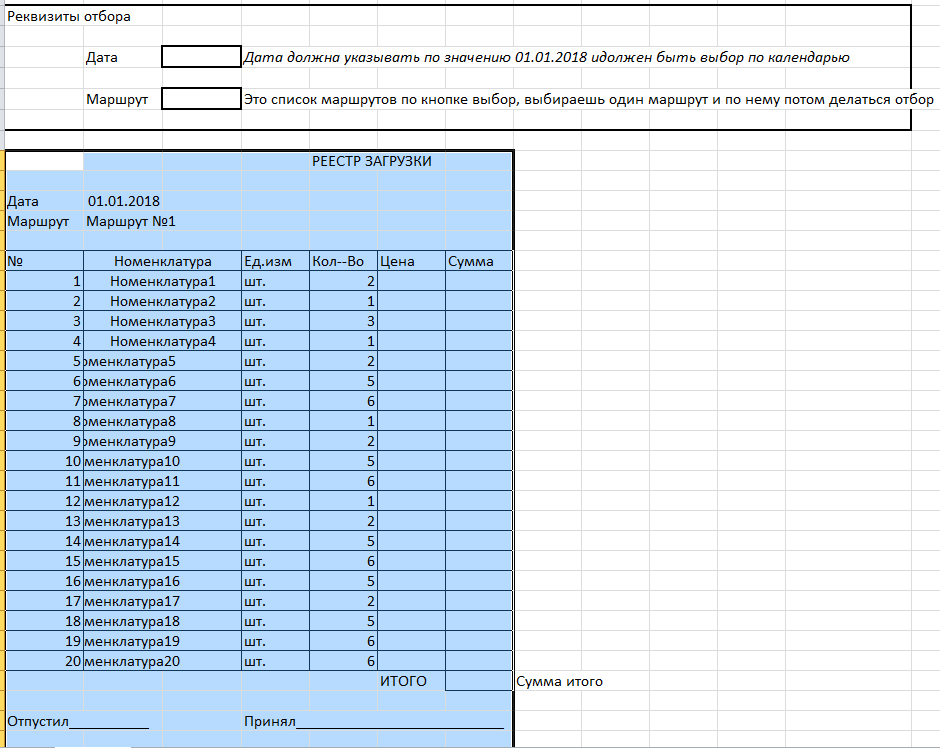Click the 'Сумма' column header cell

tap(471, 261)
